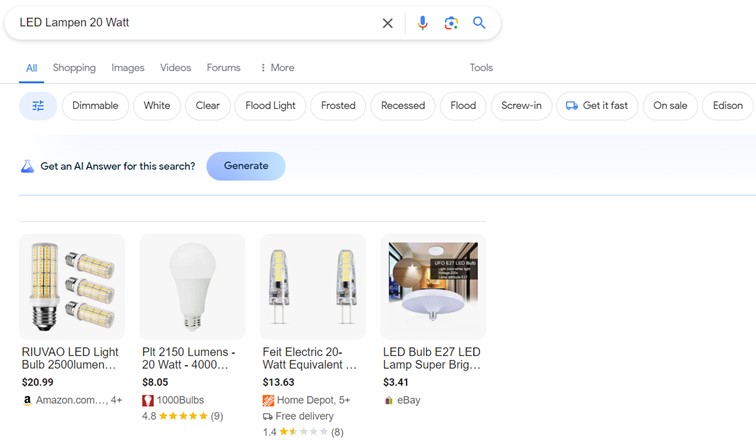Screen dimensions: 756x446
Task: Click the $20.99 price
Action: click(38, 382)
